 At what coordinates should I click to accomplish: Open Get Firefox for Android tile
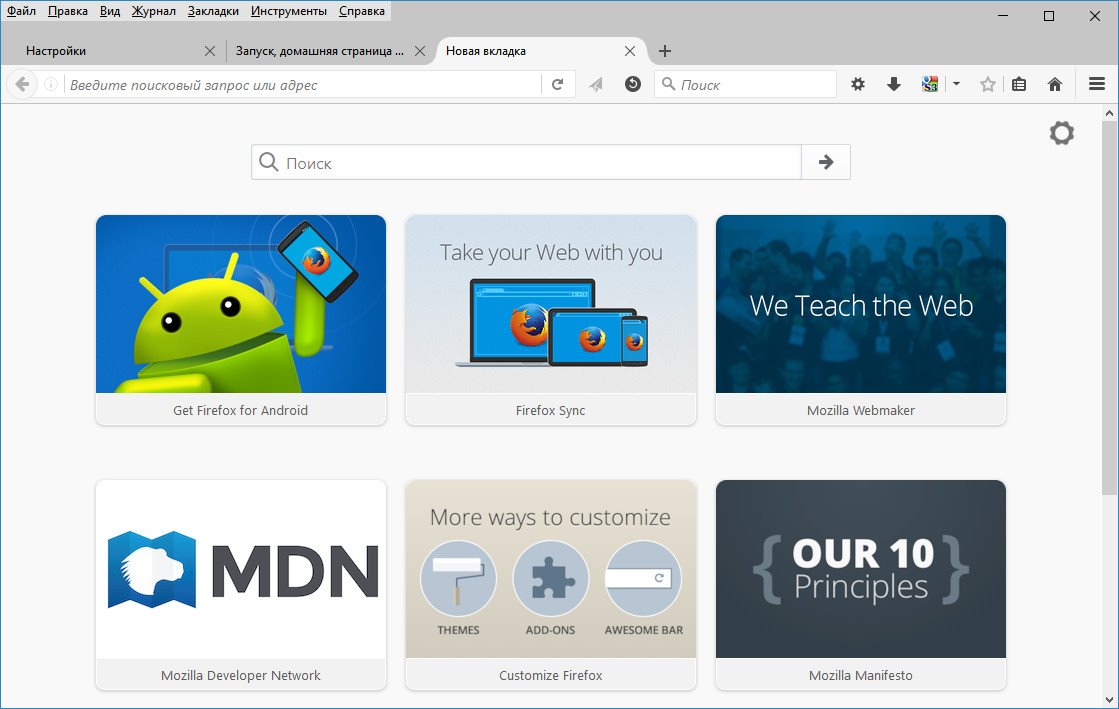tap(241, 303)
